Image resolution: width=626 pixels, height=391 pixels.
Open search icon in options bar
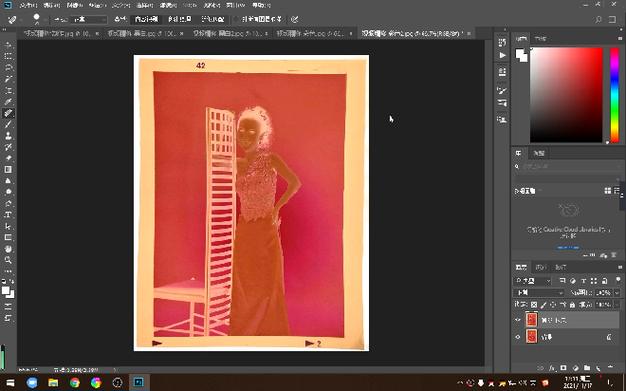pyautogui.click(x=598, y=20)
